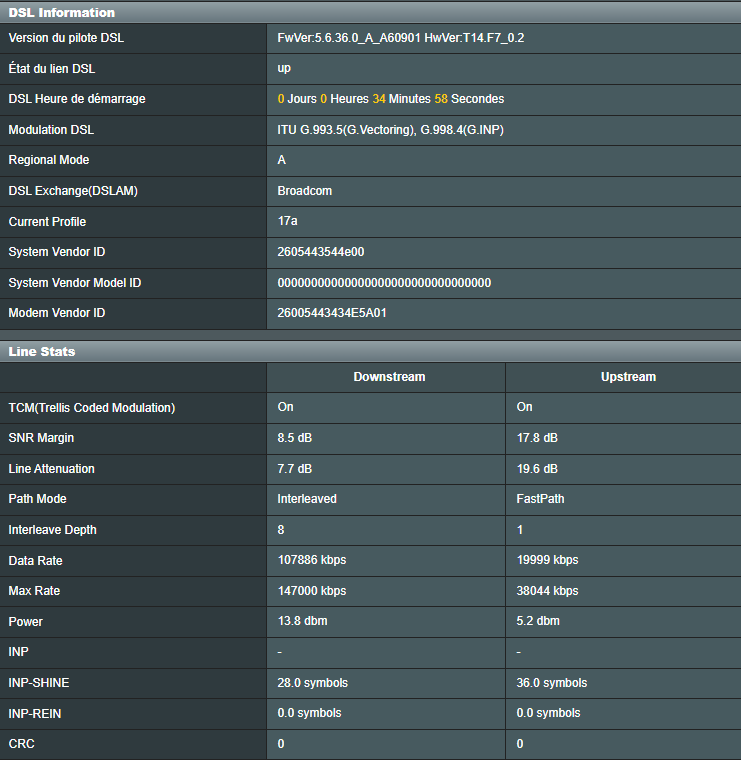
Task: Click the upstream FastPath value
Action: 541,499
